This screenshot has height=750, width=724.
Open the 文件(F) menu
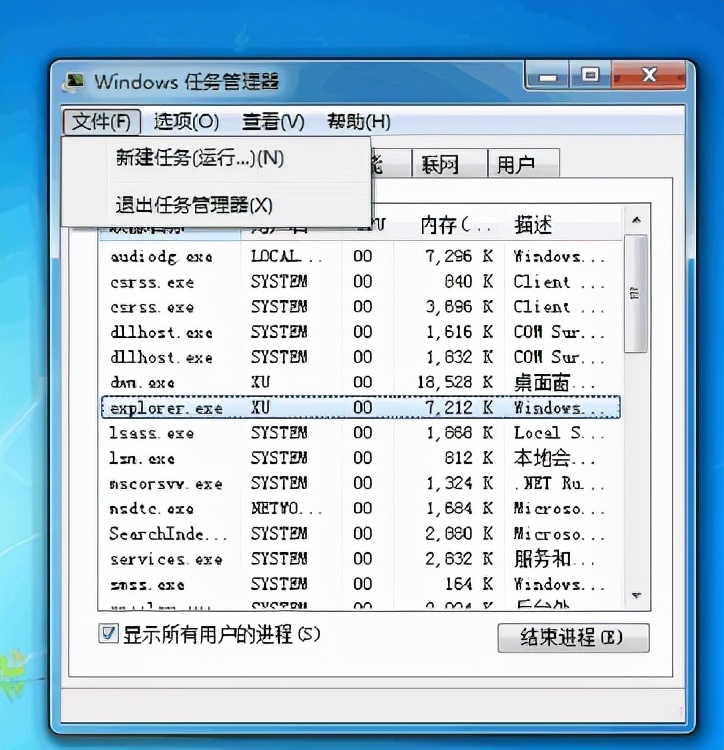click(x=101, y=121)
